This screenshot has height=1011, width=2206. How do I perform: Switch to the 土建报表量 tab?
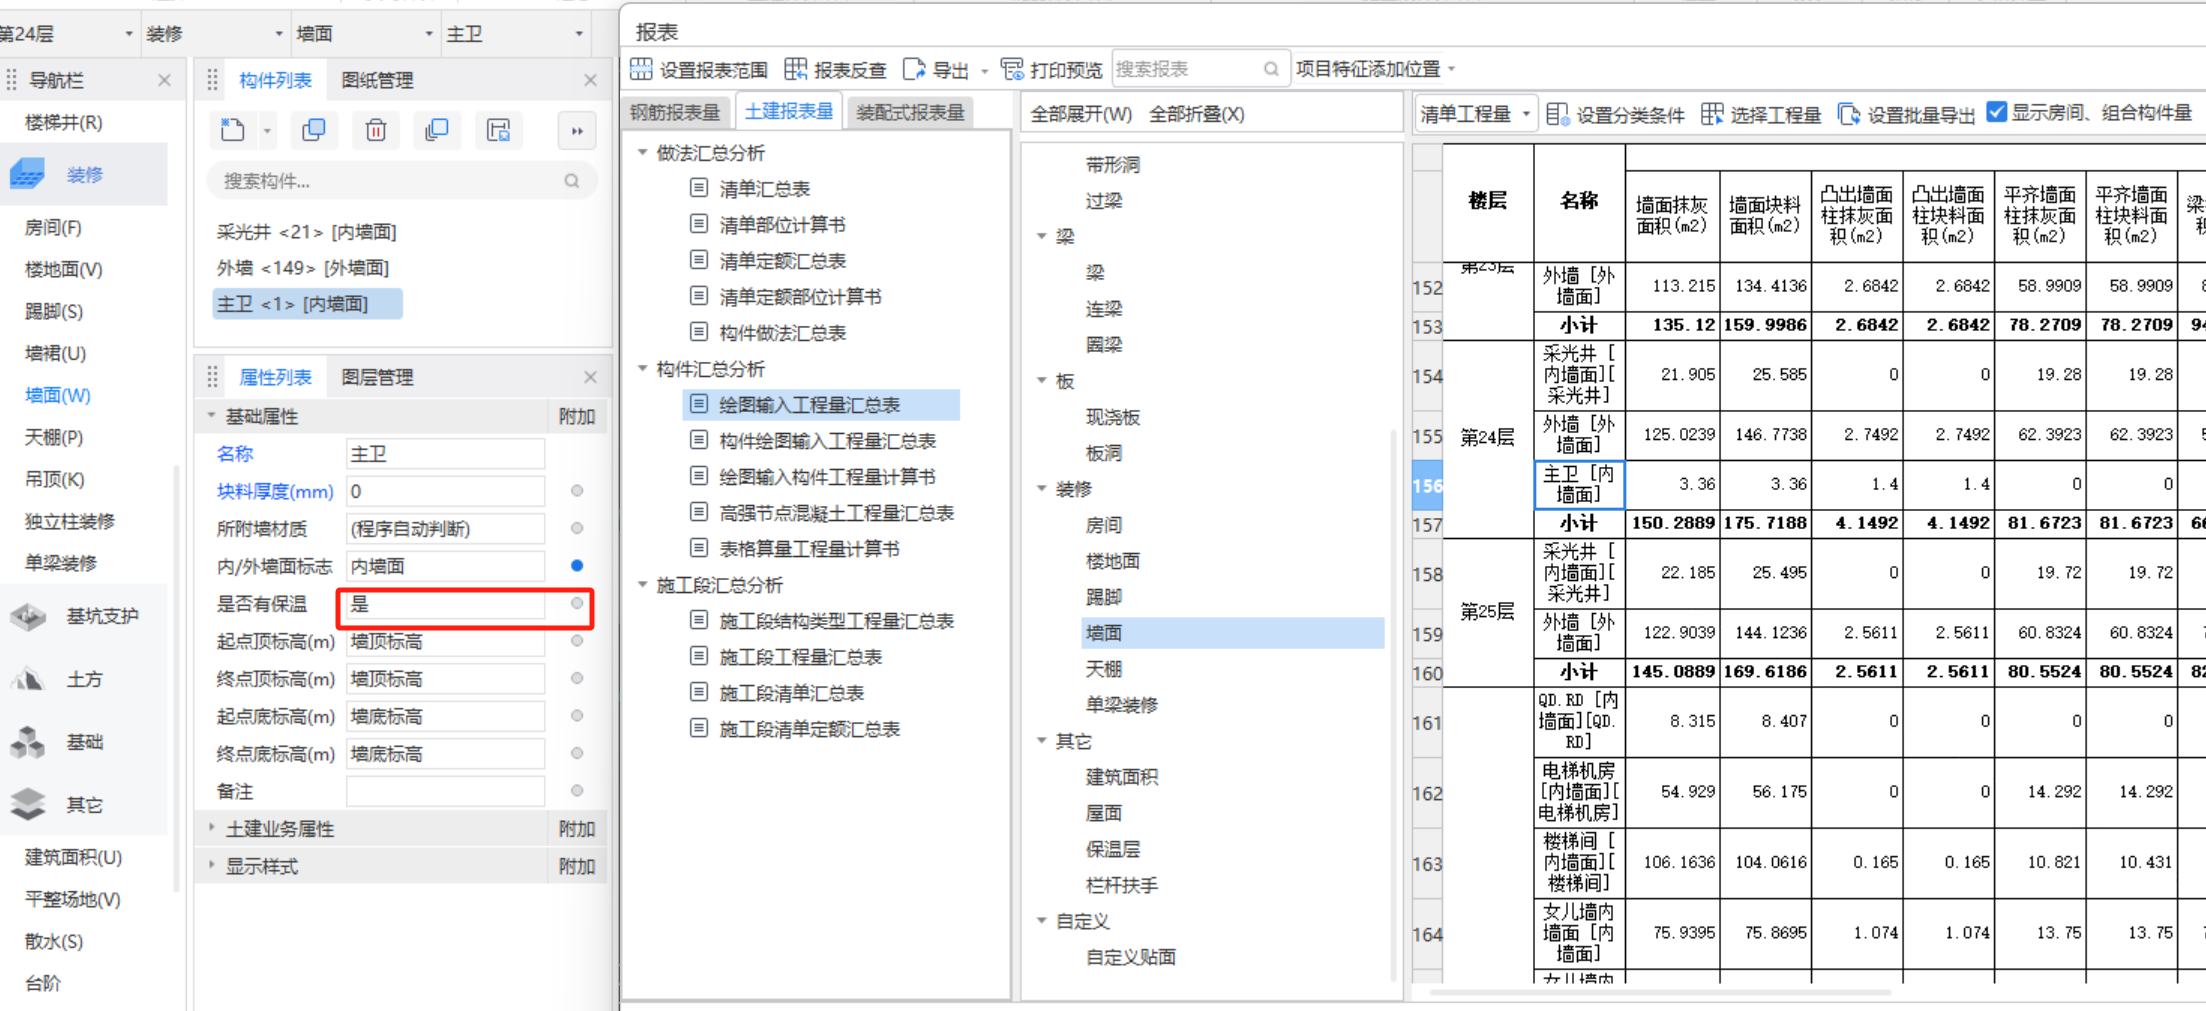click(x=789, y=112)
